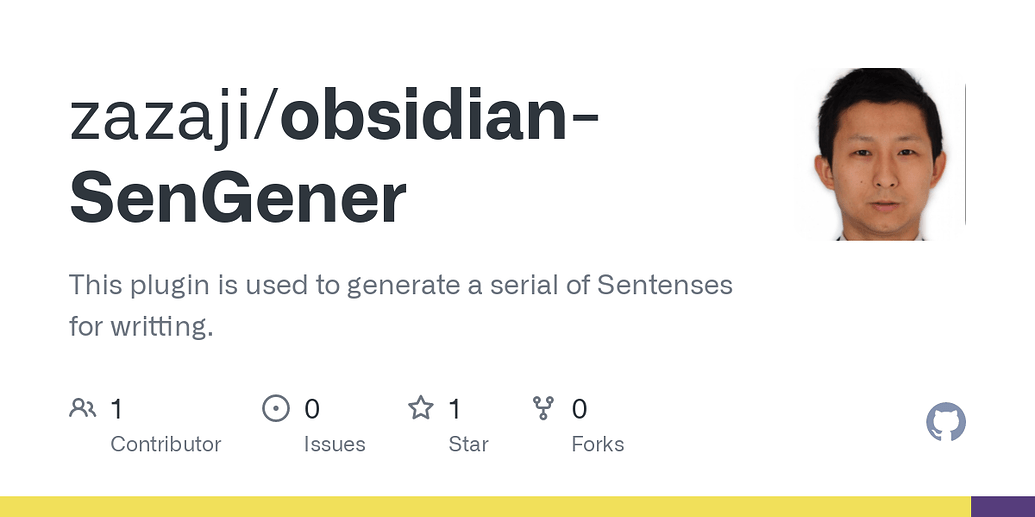Viewport: 1035px width, 517px height.
Task: Click the star count number 1
Action: click(x=455, y=408)
